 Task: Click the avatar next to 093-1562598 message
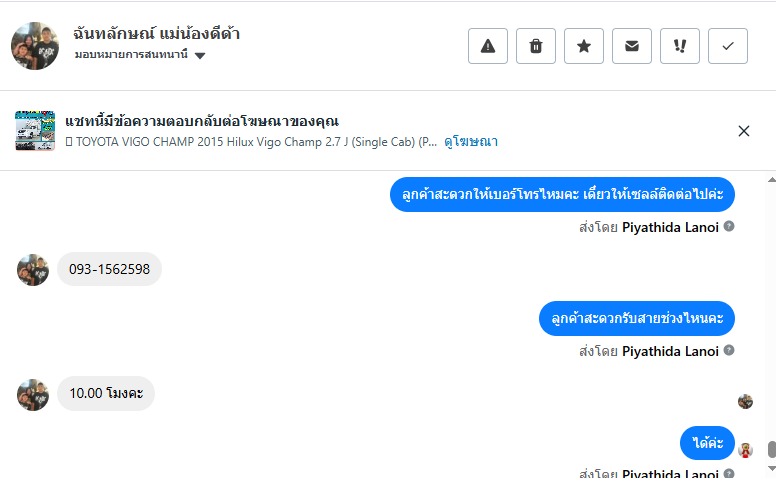click(33, 270)
